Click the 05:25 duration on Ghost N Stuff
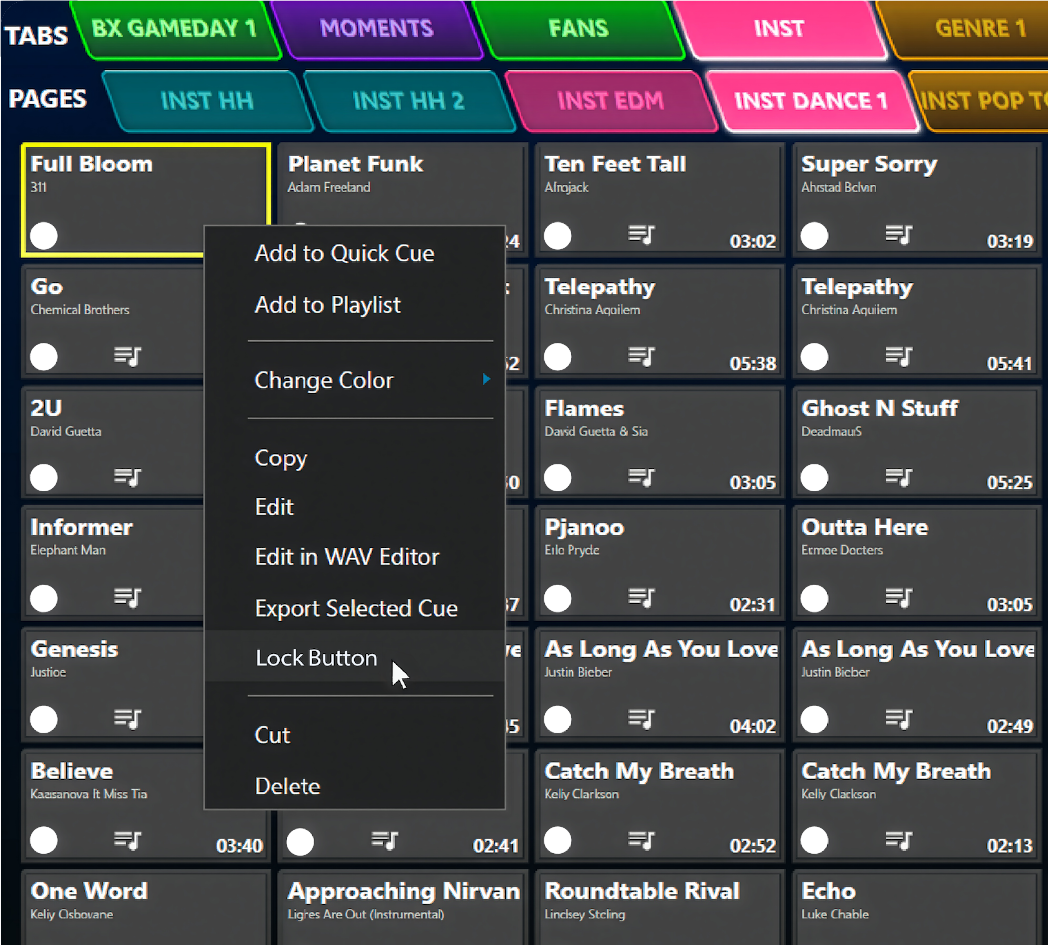The width and height of the screenshot is (1048, 945). 1010,483
